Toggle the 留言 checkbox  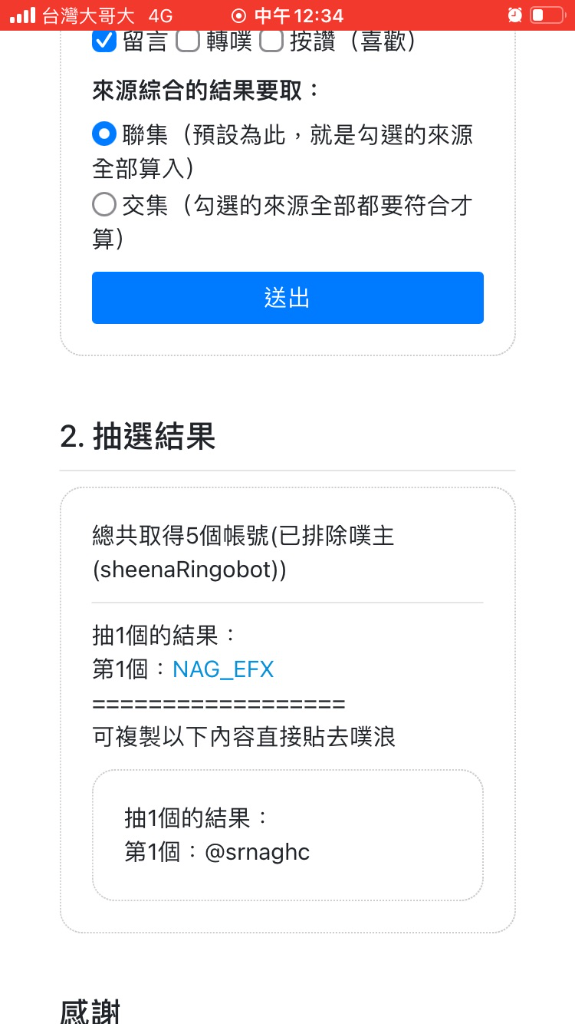(104, 42)
